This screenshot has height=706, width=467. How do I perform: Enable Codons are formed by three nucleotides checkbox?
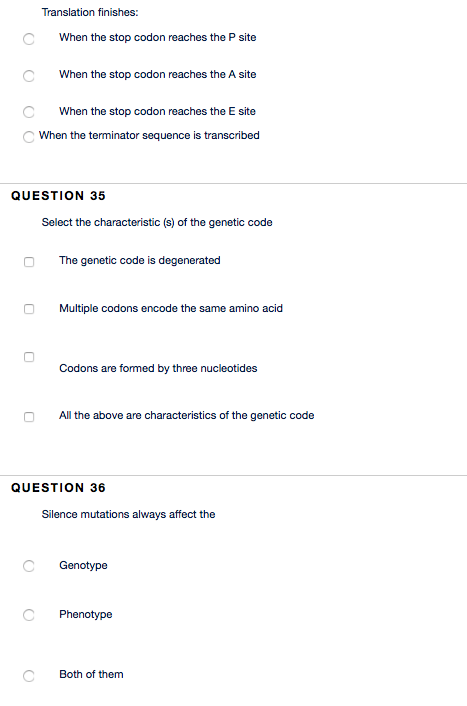point(29,357)
